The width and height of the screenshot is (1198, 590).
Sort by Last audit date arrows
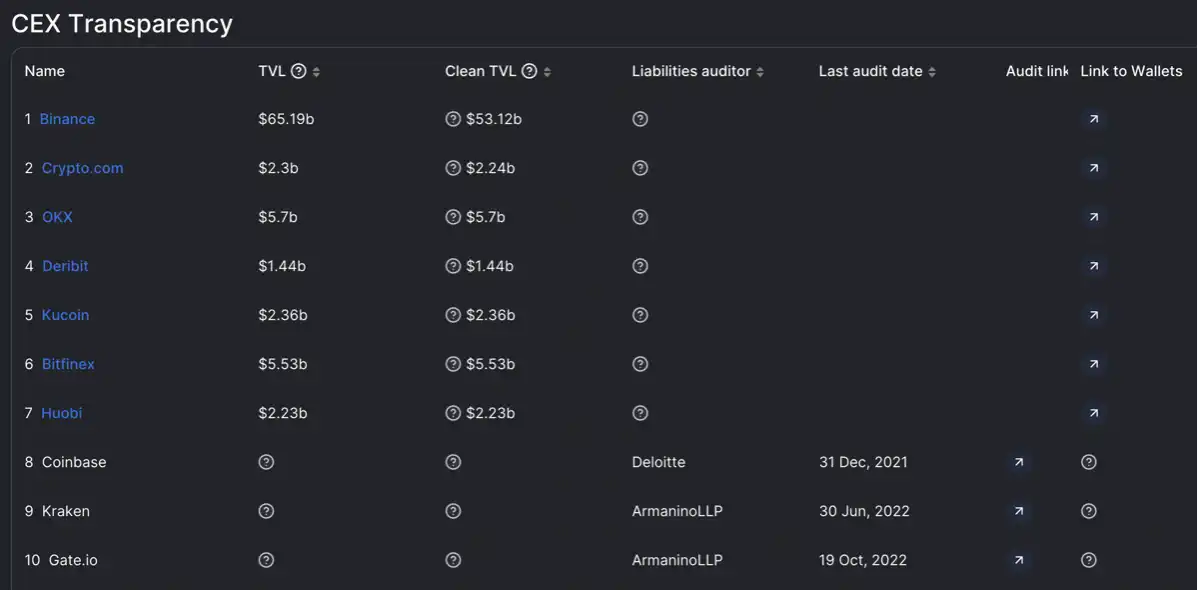[932, 72]
